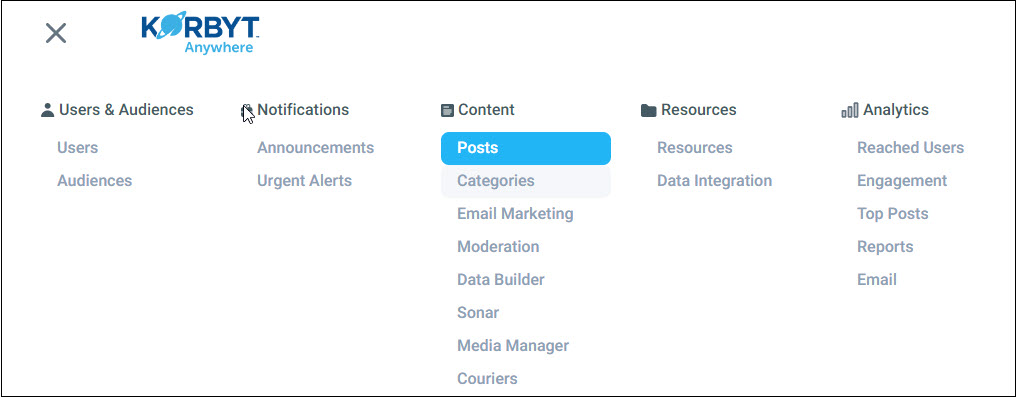Click the Notifications bell icon
The height and width of the screenshot is (397, 1016).
(x=248, y=111)
